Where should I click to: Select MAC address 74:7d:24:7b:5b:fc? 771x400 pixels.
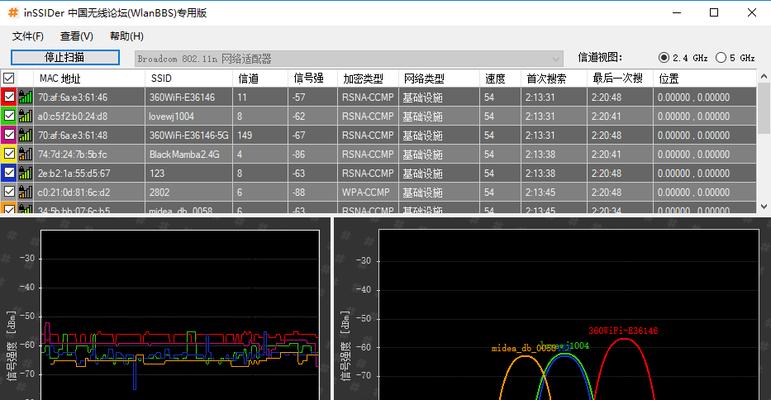(x=73, y=154)
